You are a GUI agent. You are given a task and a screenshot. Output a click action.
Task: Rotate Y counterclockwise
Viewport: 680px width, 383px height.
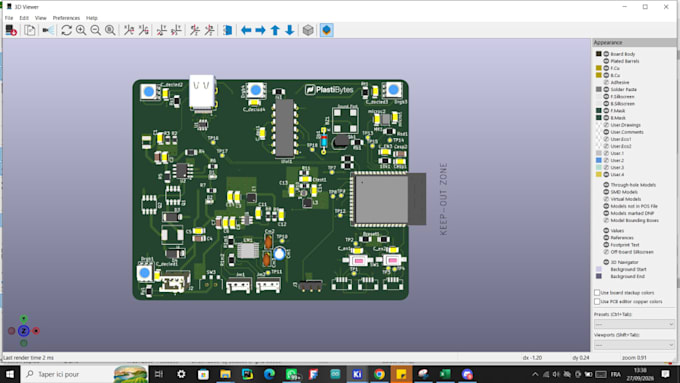[176, 30]
